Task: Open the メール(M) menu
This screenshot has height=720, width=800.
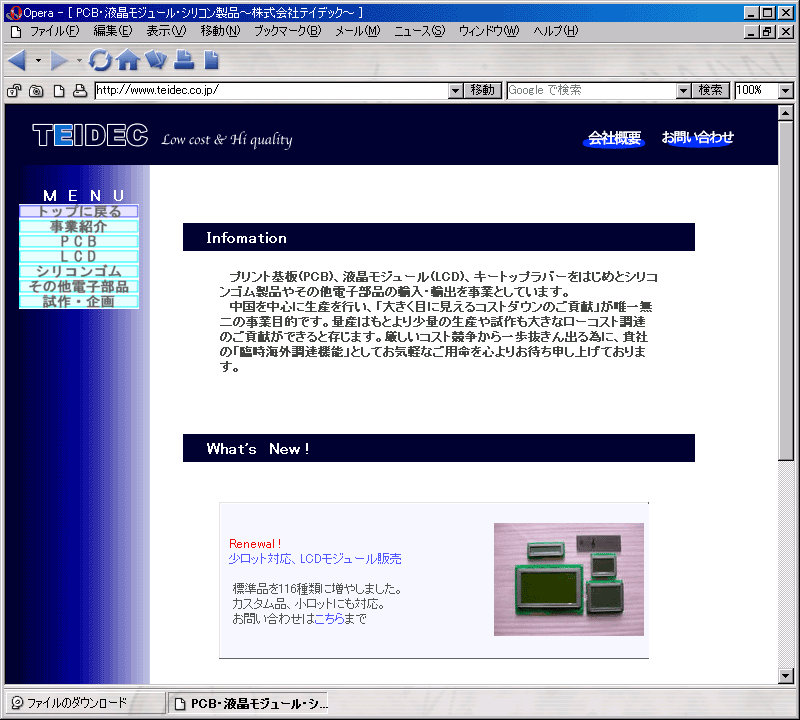Action: [358, 31]
